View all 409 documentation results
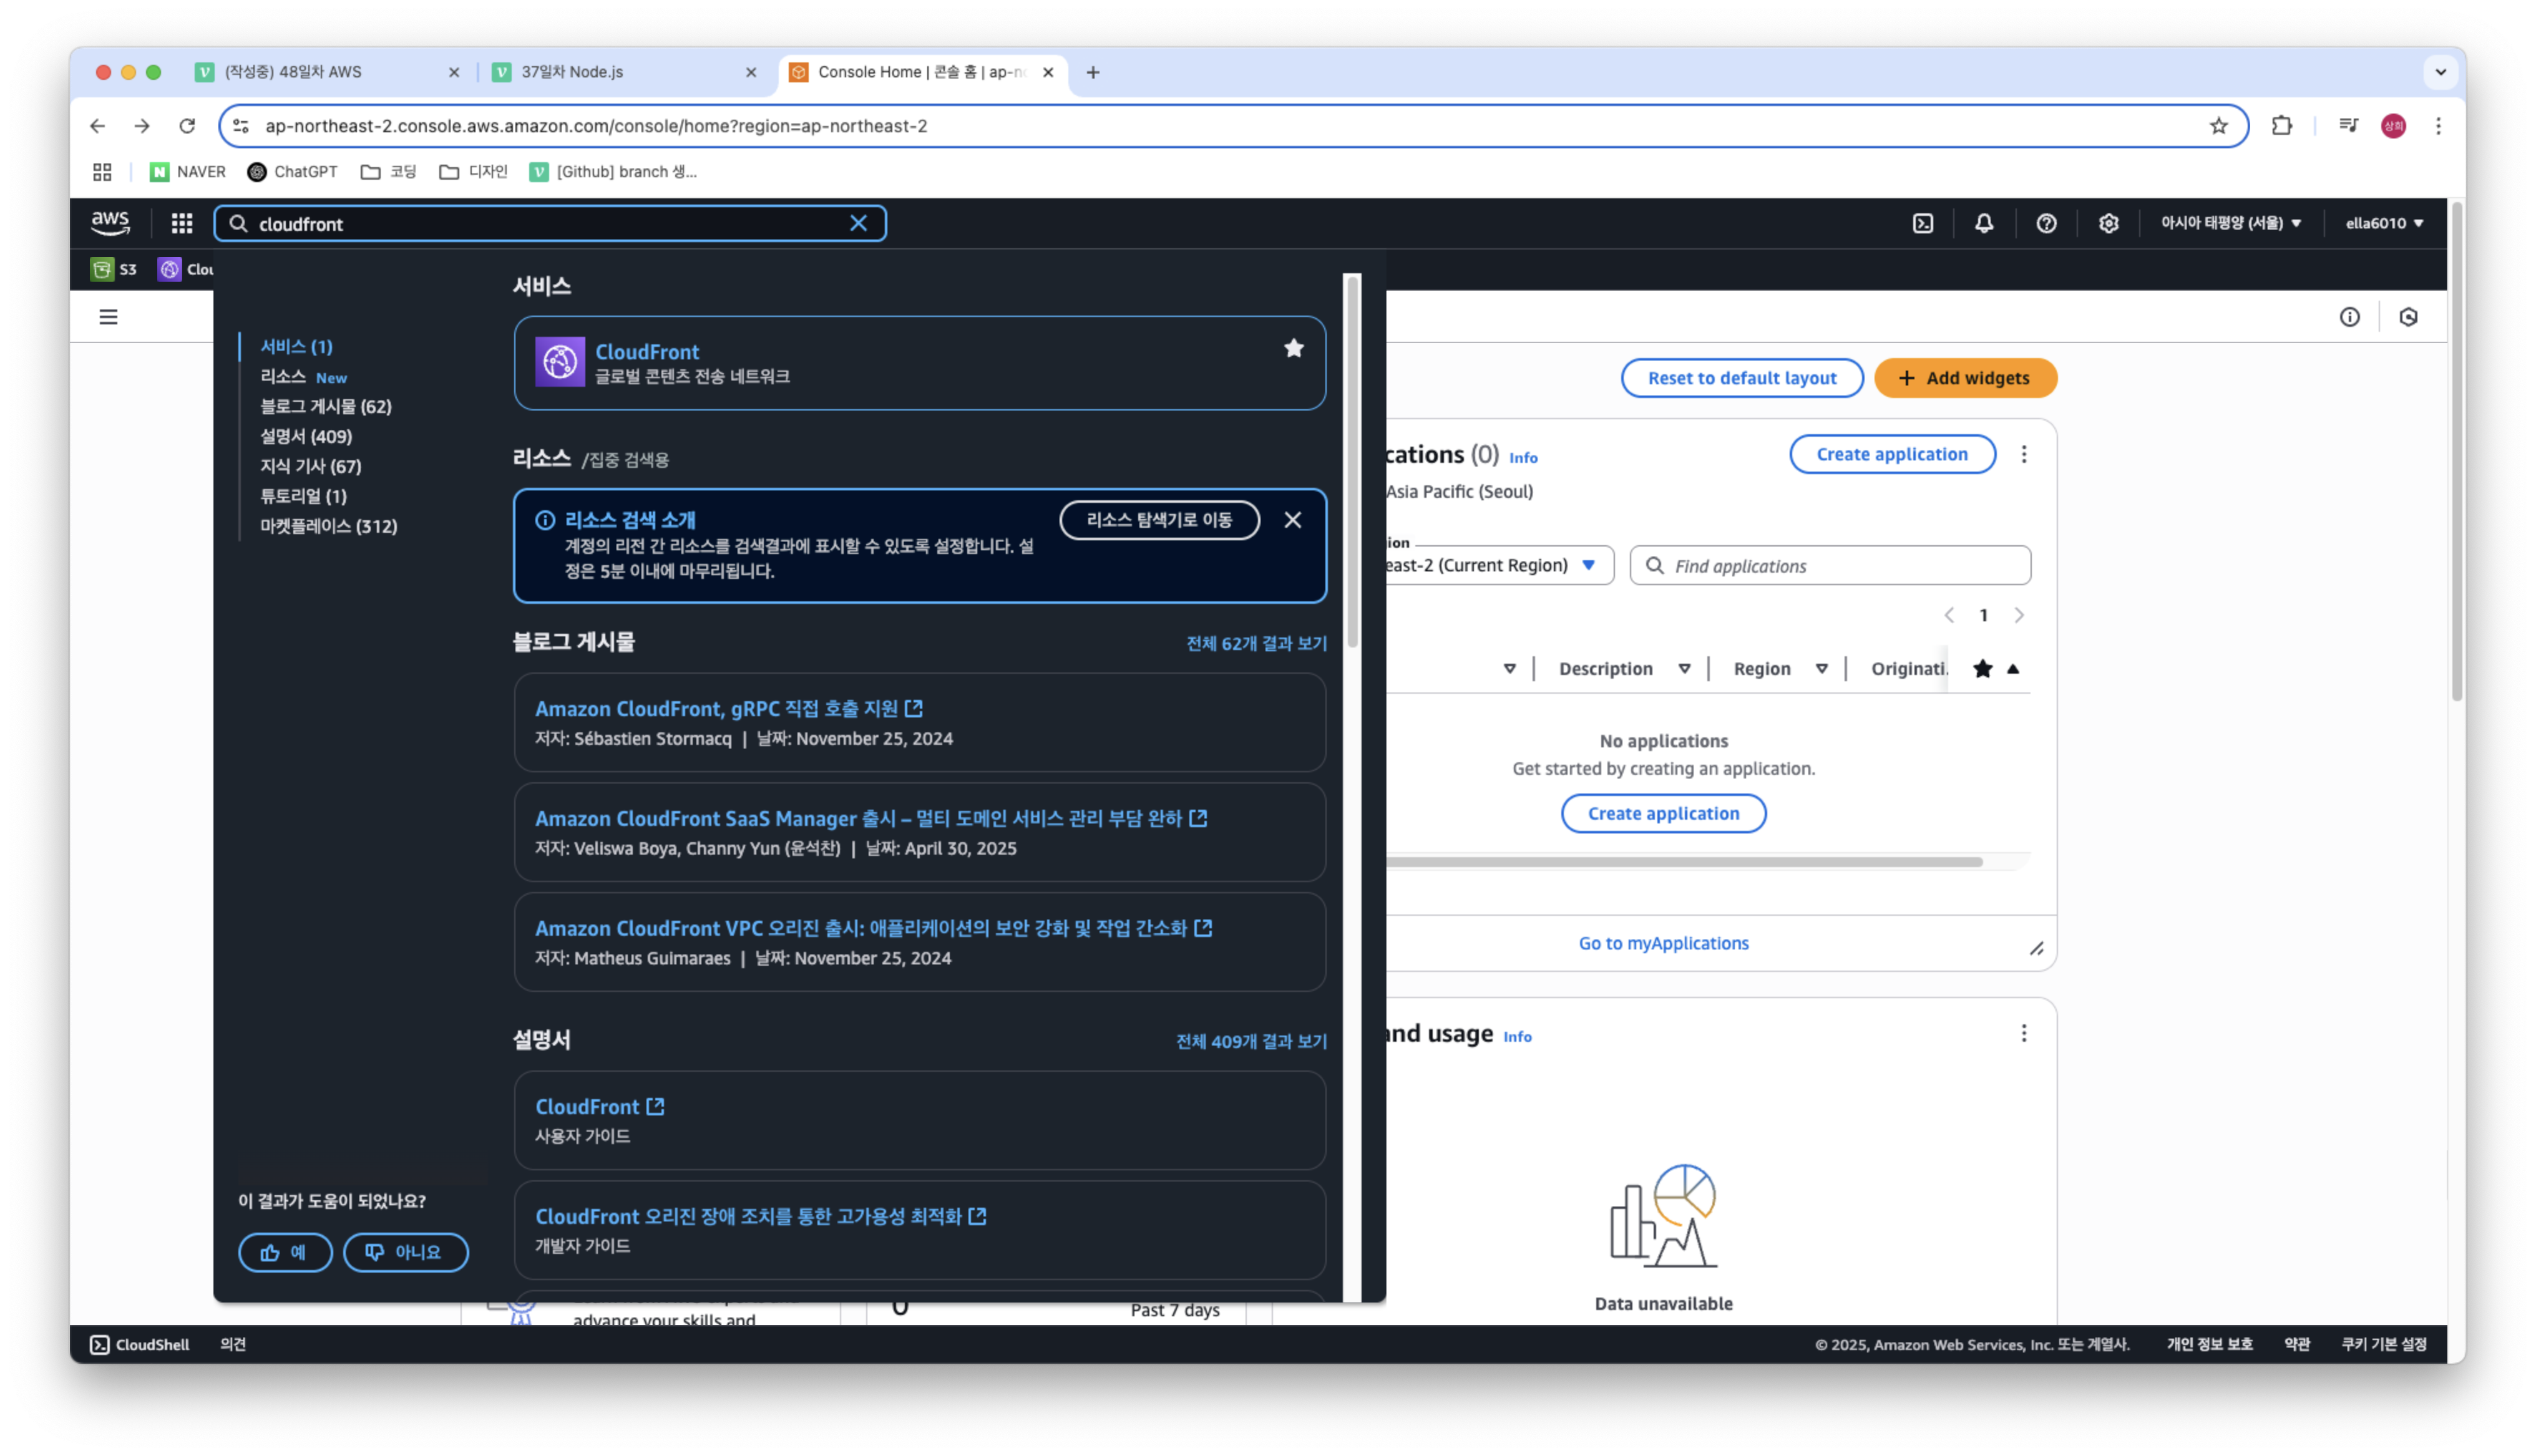This screenshot has width=2536, height=1456. (x=1251, y=1041)
